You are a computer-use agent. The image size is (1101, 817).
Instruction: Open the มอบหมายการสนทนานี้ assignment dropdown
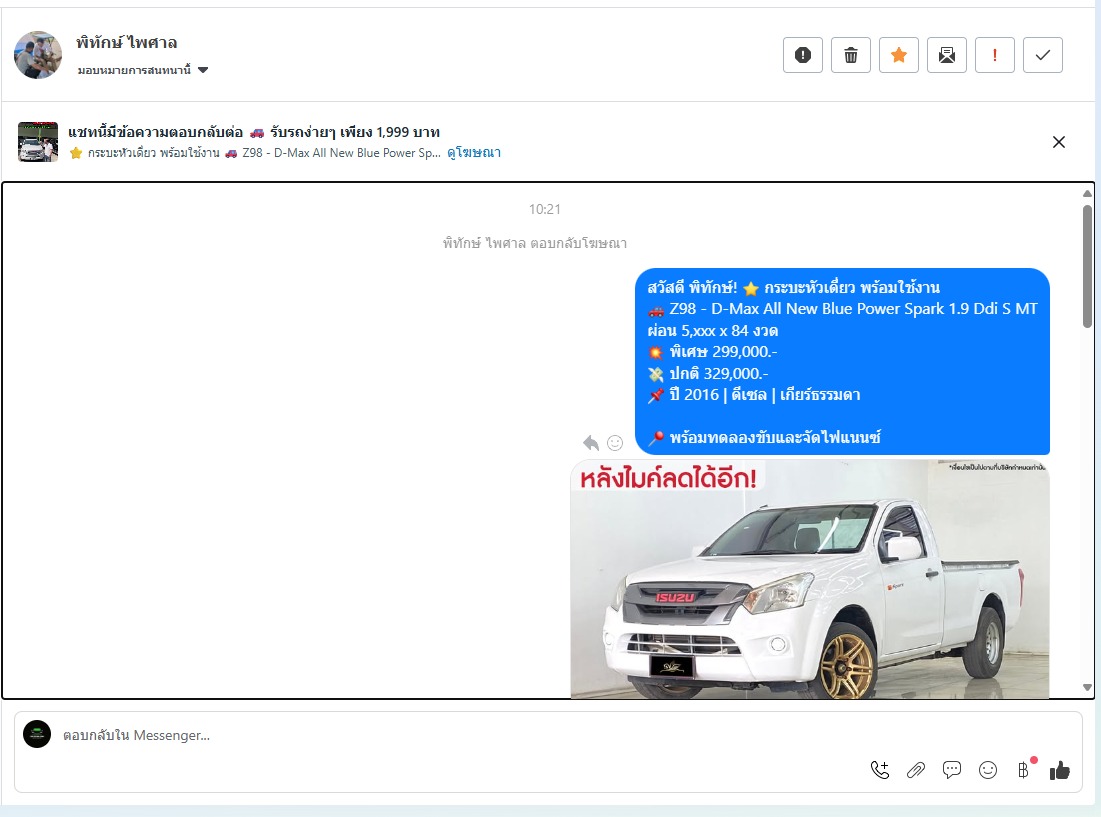143,70
